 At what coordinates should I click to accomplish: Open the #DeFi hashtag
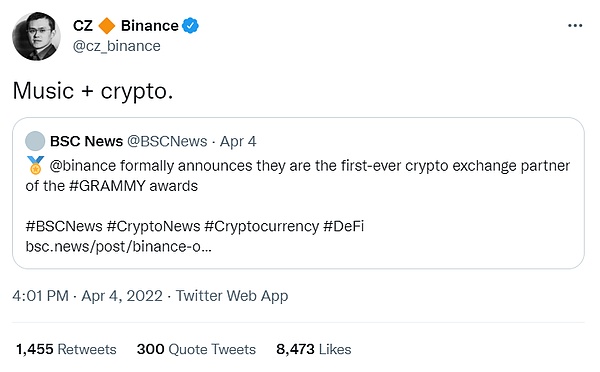(344, 226)
